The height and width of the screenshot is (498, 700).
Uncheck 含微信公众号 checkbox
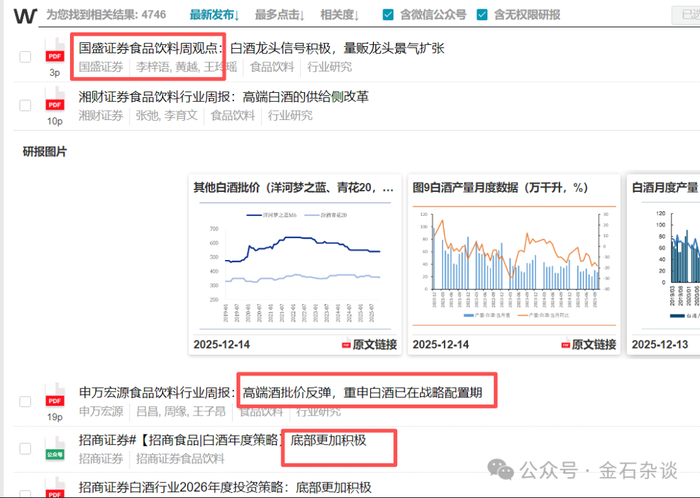[388, 15]
